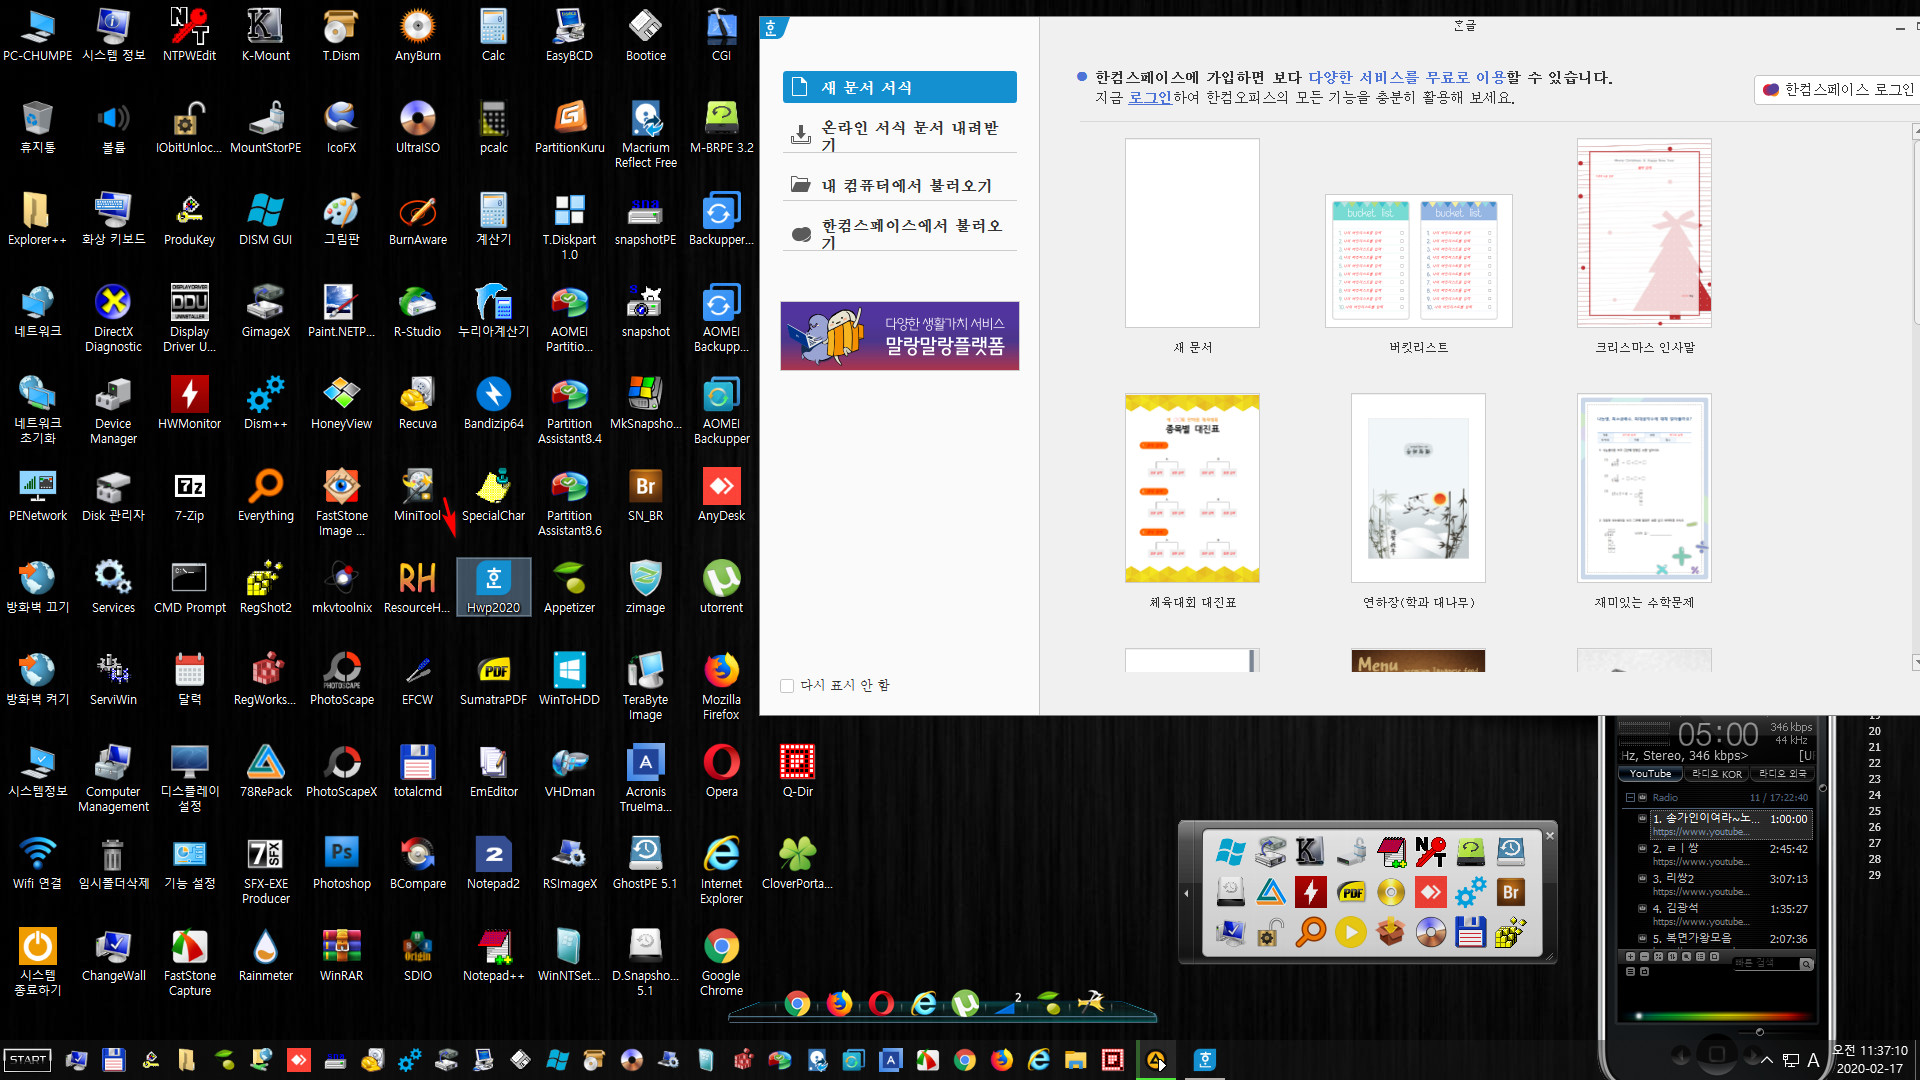Follow the '로그인' link in notice
Image resolution: width=1920 pixels, height=1080 pixels.
(1150, 98)
